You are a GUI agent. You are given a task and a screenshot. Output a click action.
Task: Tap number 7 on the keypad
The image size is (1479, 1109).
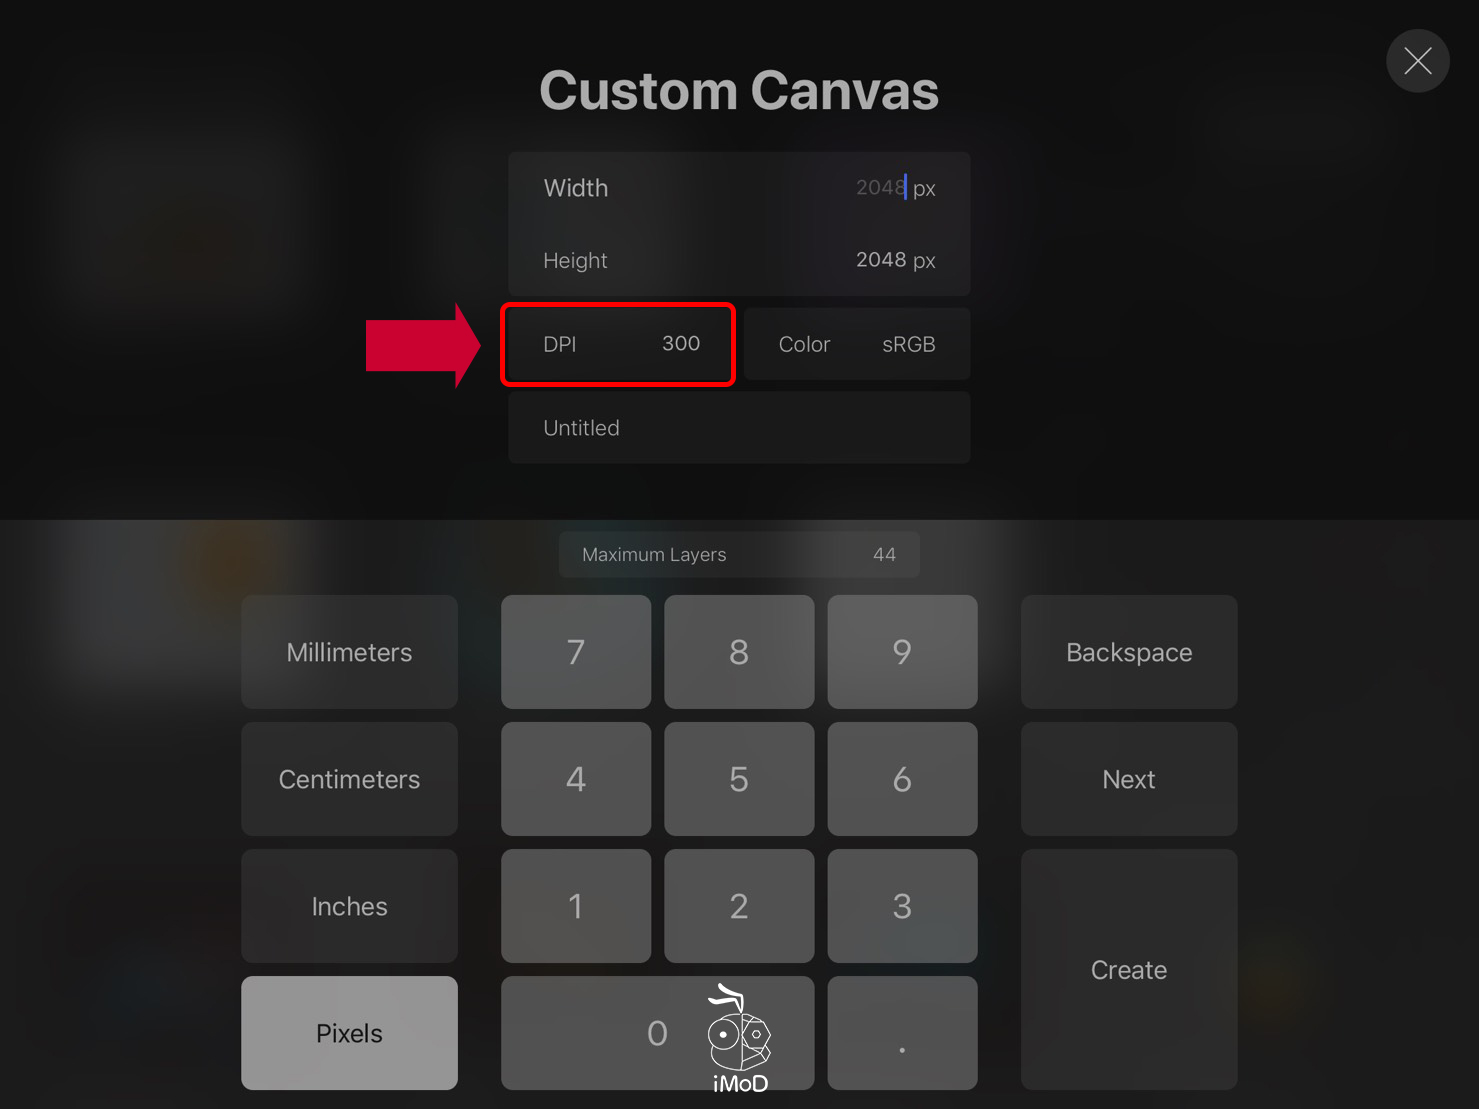click(x=576, y=652)
